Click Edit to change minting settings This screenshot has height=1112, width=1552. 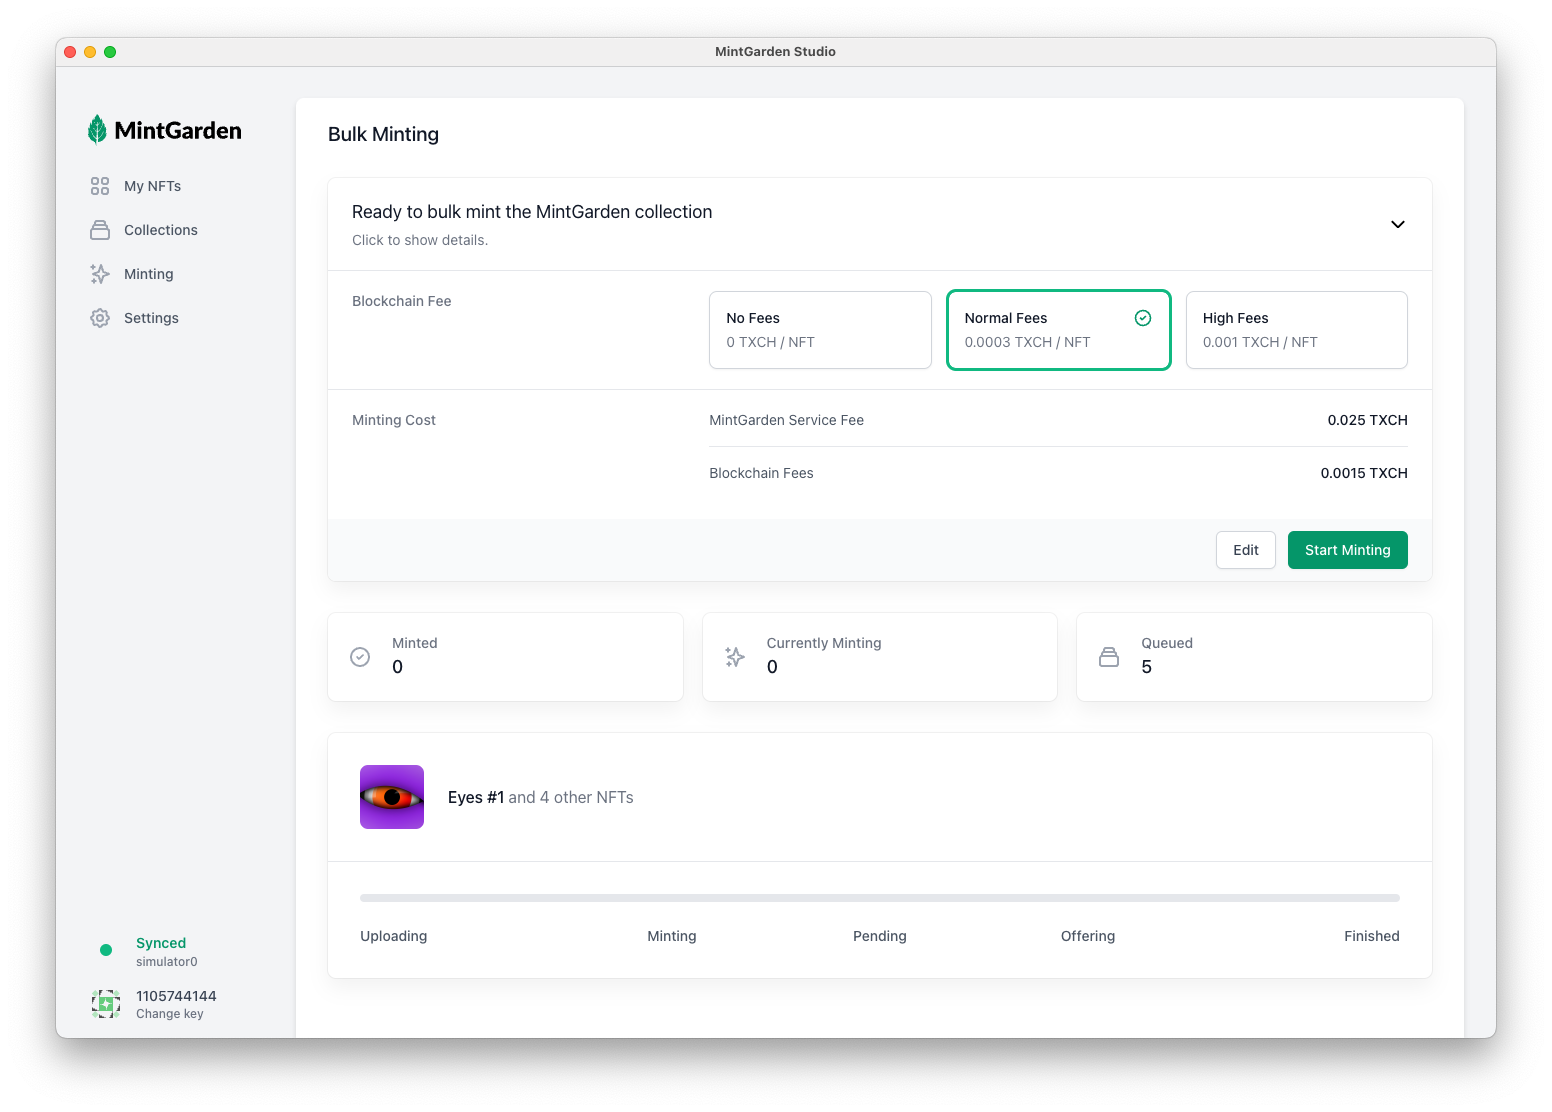1245,549
